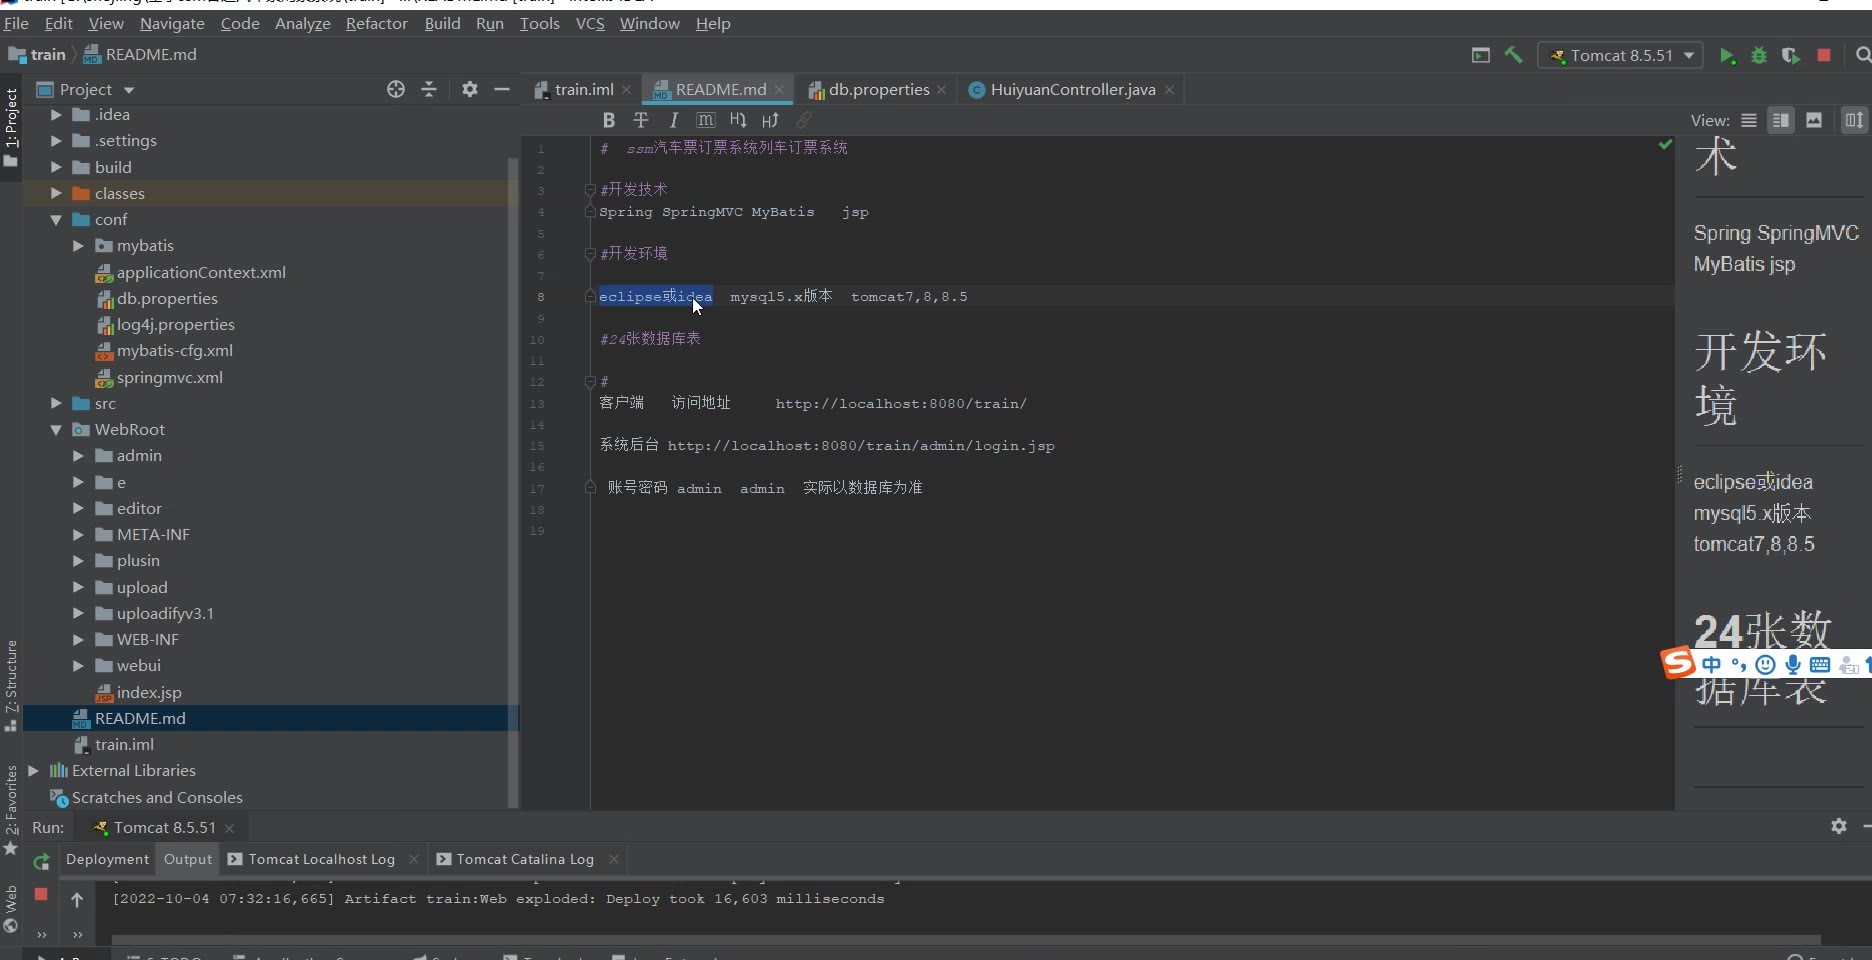Viewport: 1872px width, 960px height.
Task: Toggle bold formatting in markdown toolbar
Action: tap(608, 120)
